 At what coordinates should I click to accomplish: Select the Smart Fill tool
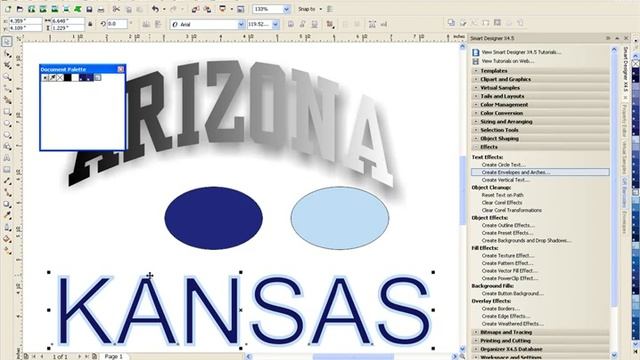7,100
